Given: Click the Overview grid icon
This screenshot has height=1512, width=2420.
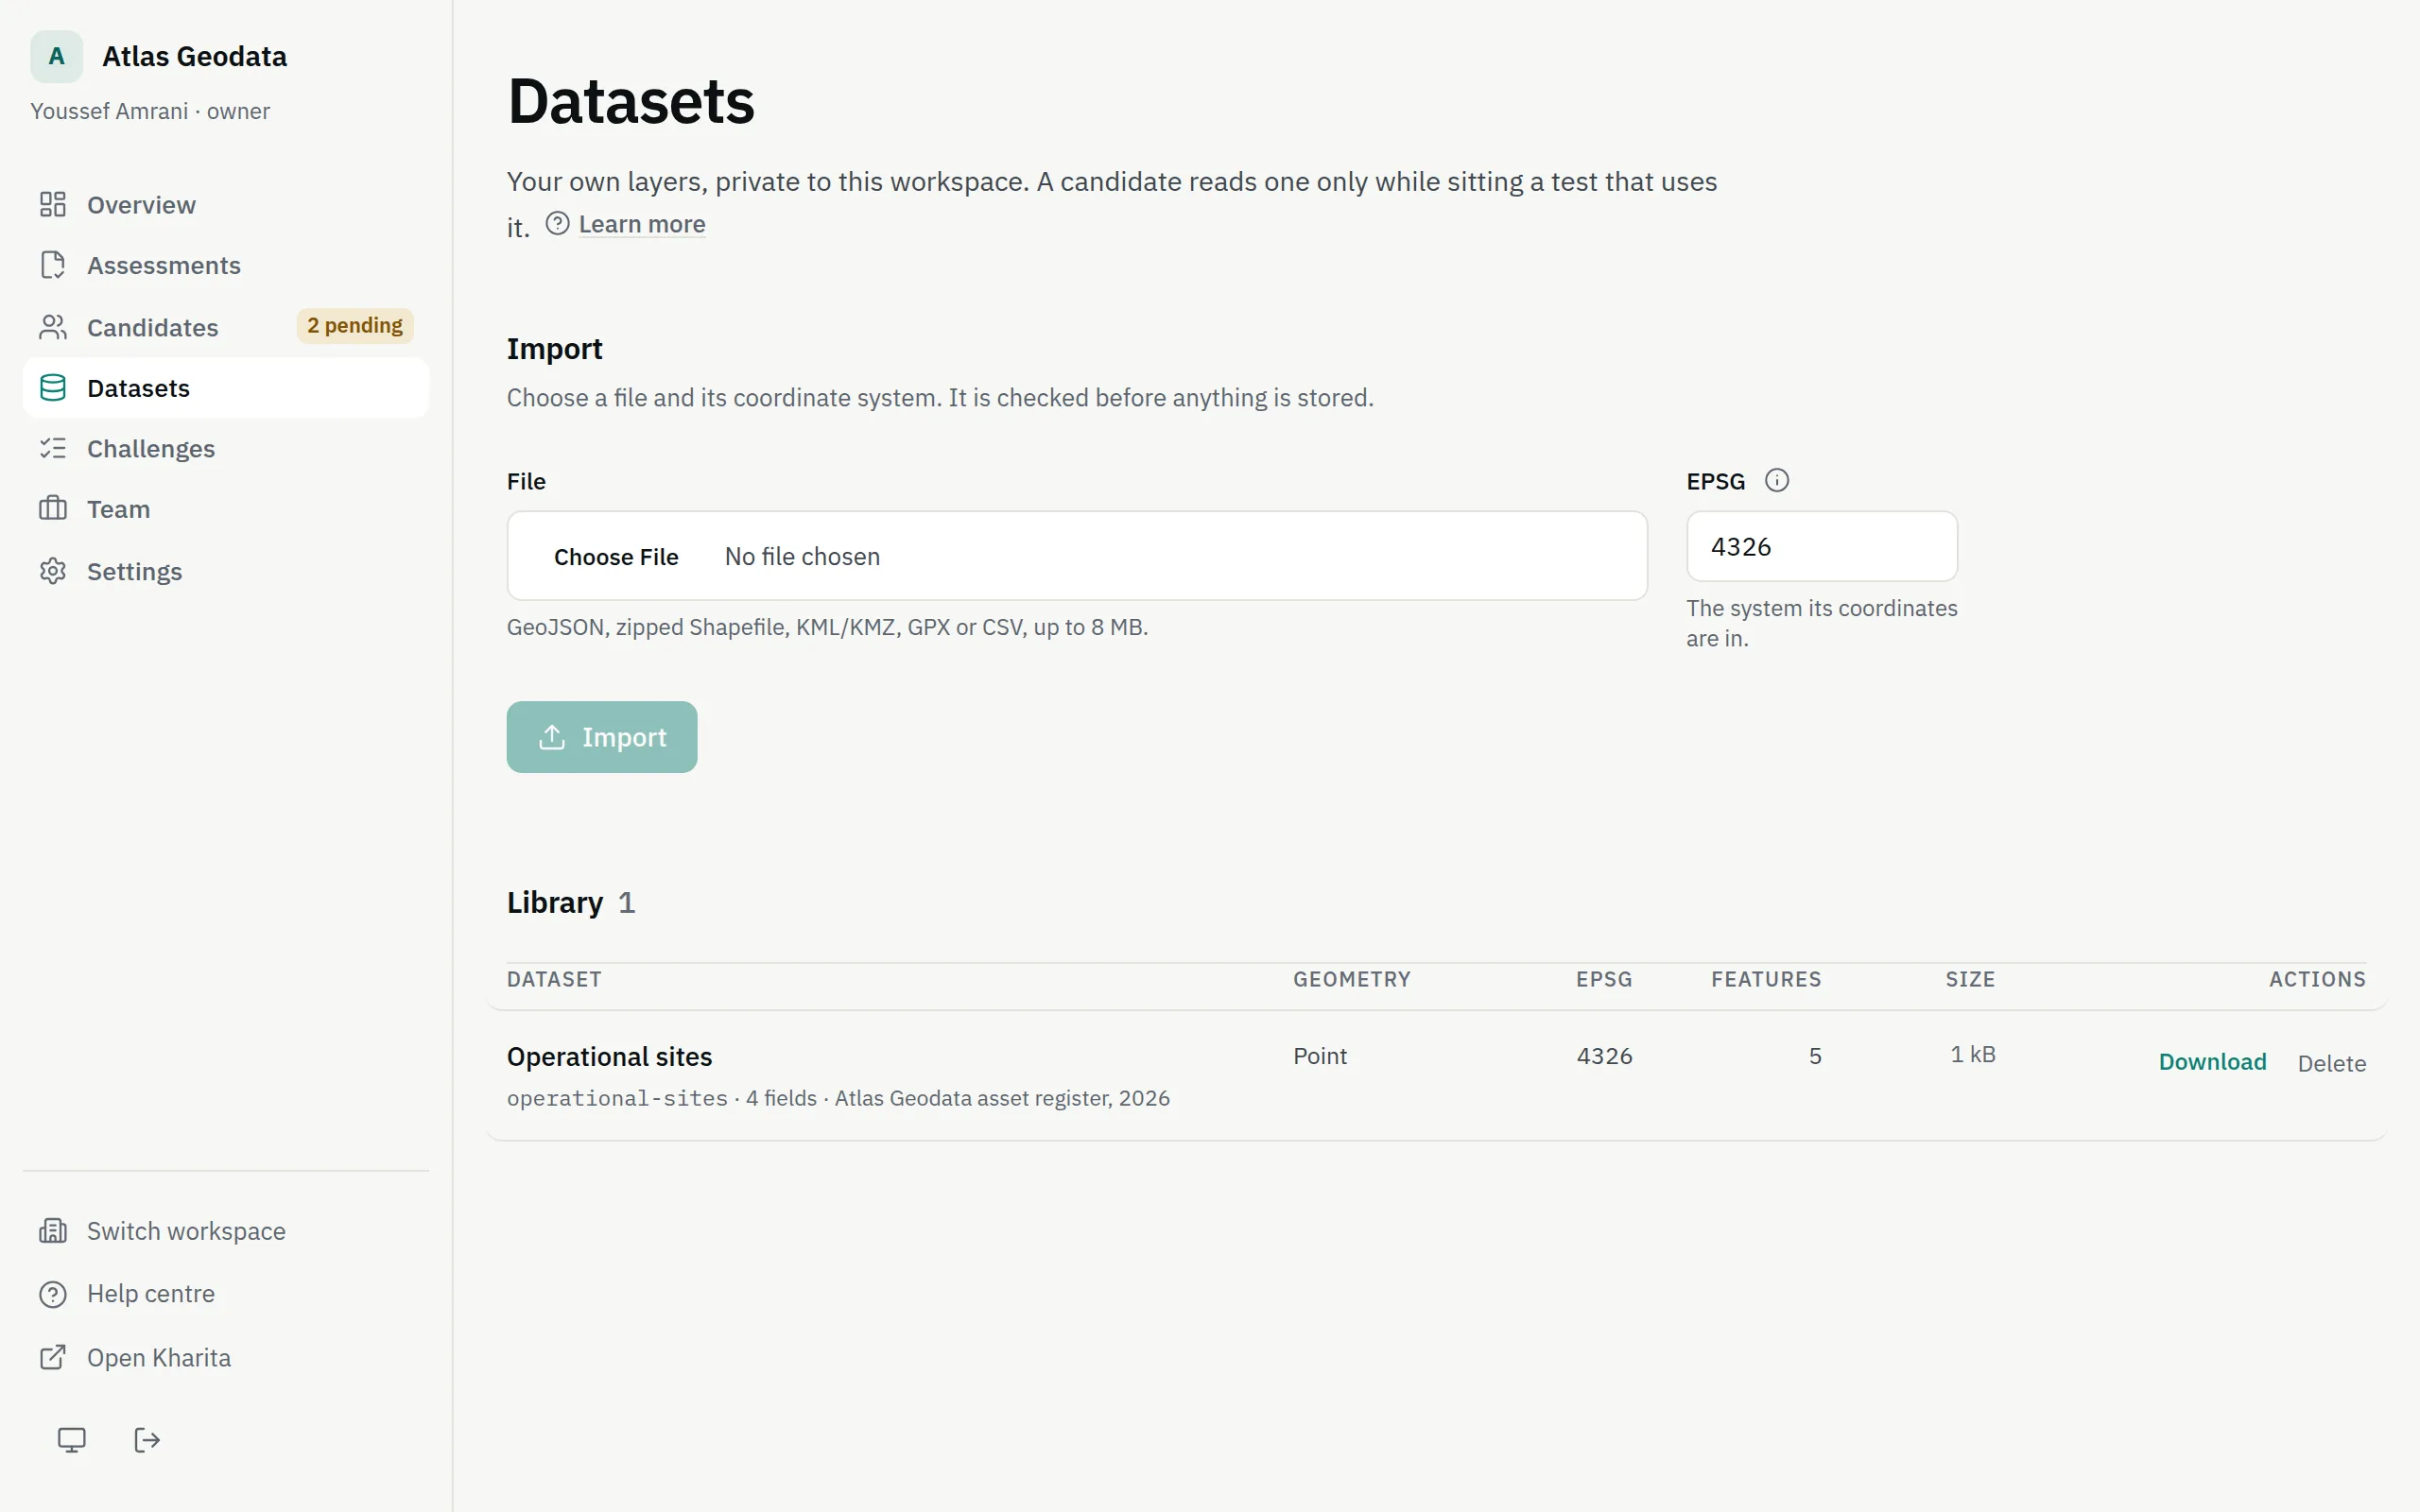Looking at the screenshot, I should [x=53, y=204].
